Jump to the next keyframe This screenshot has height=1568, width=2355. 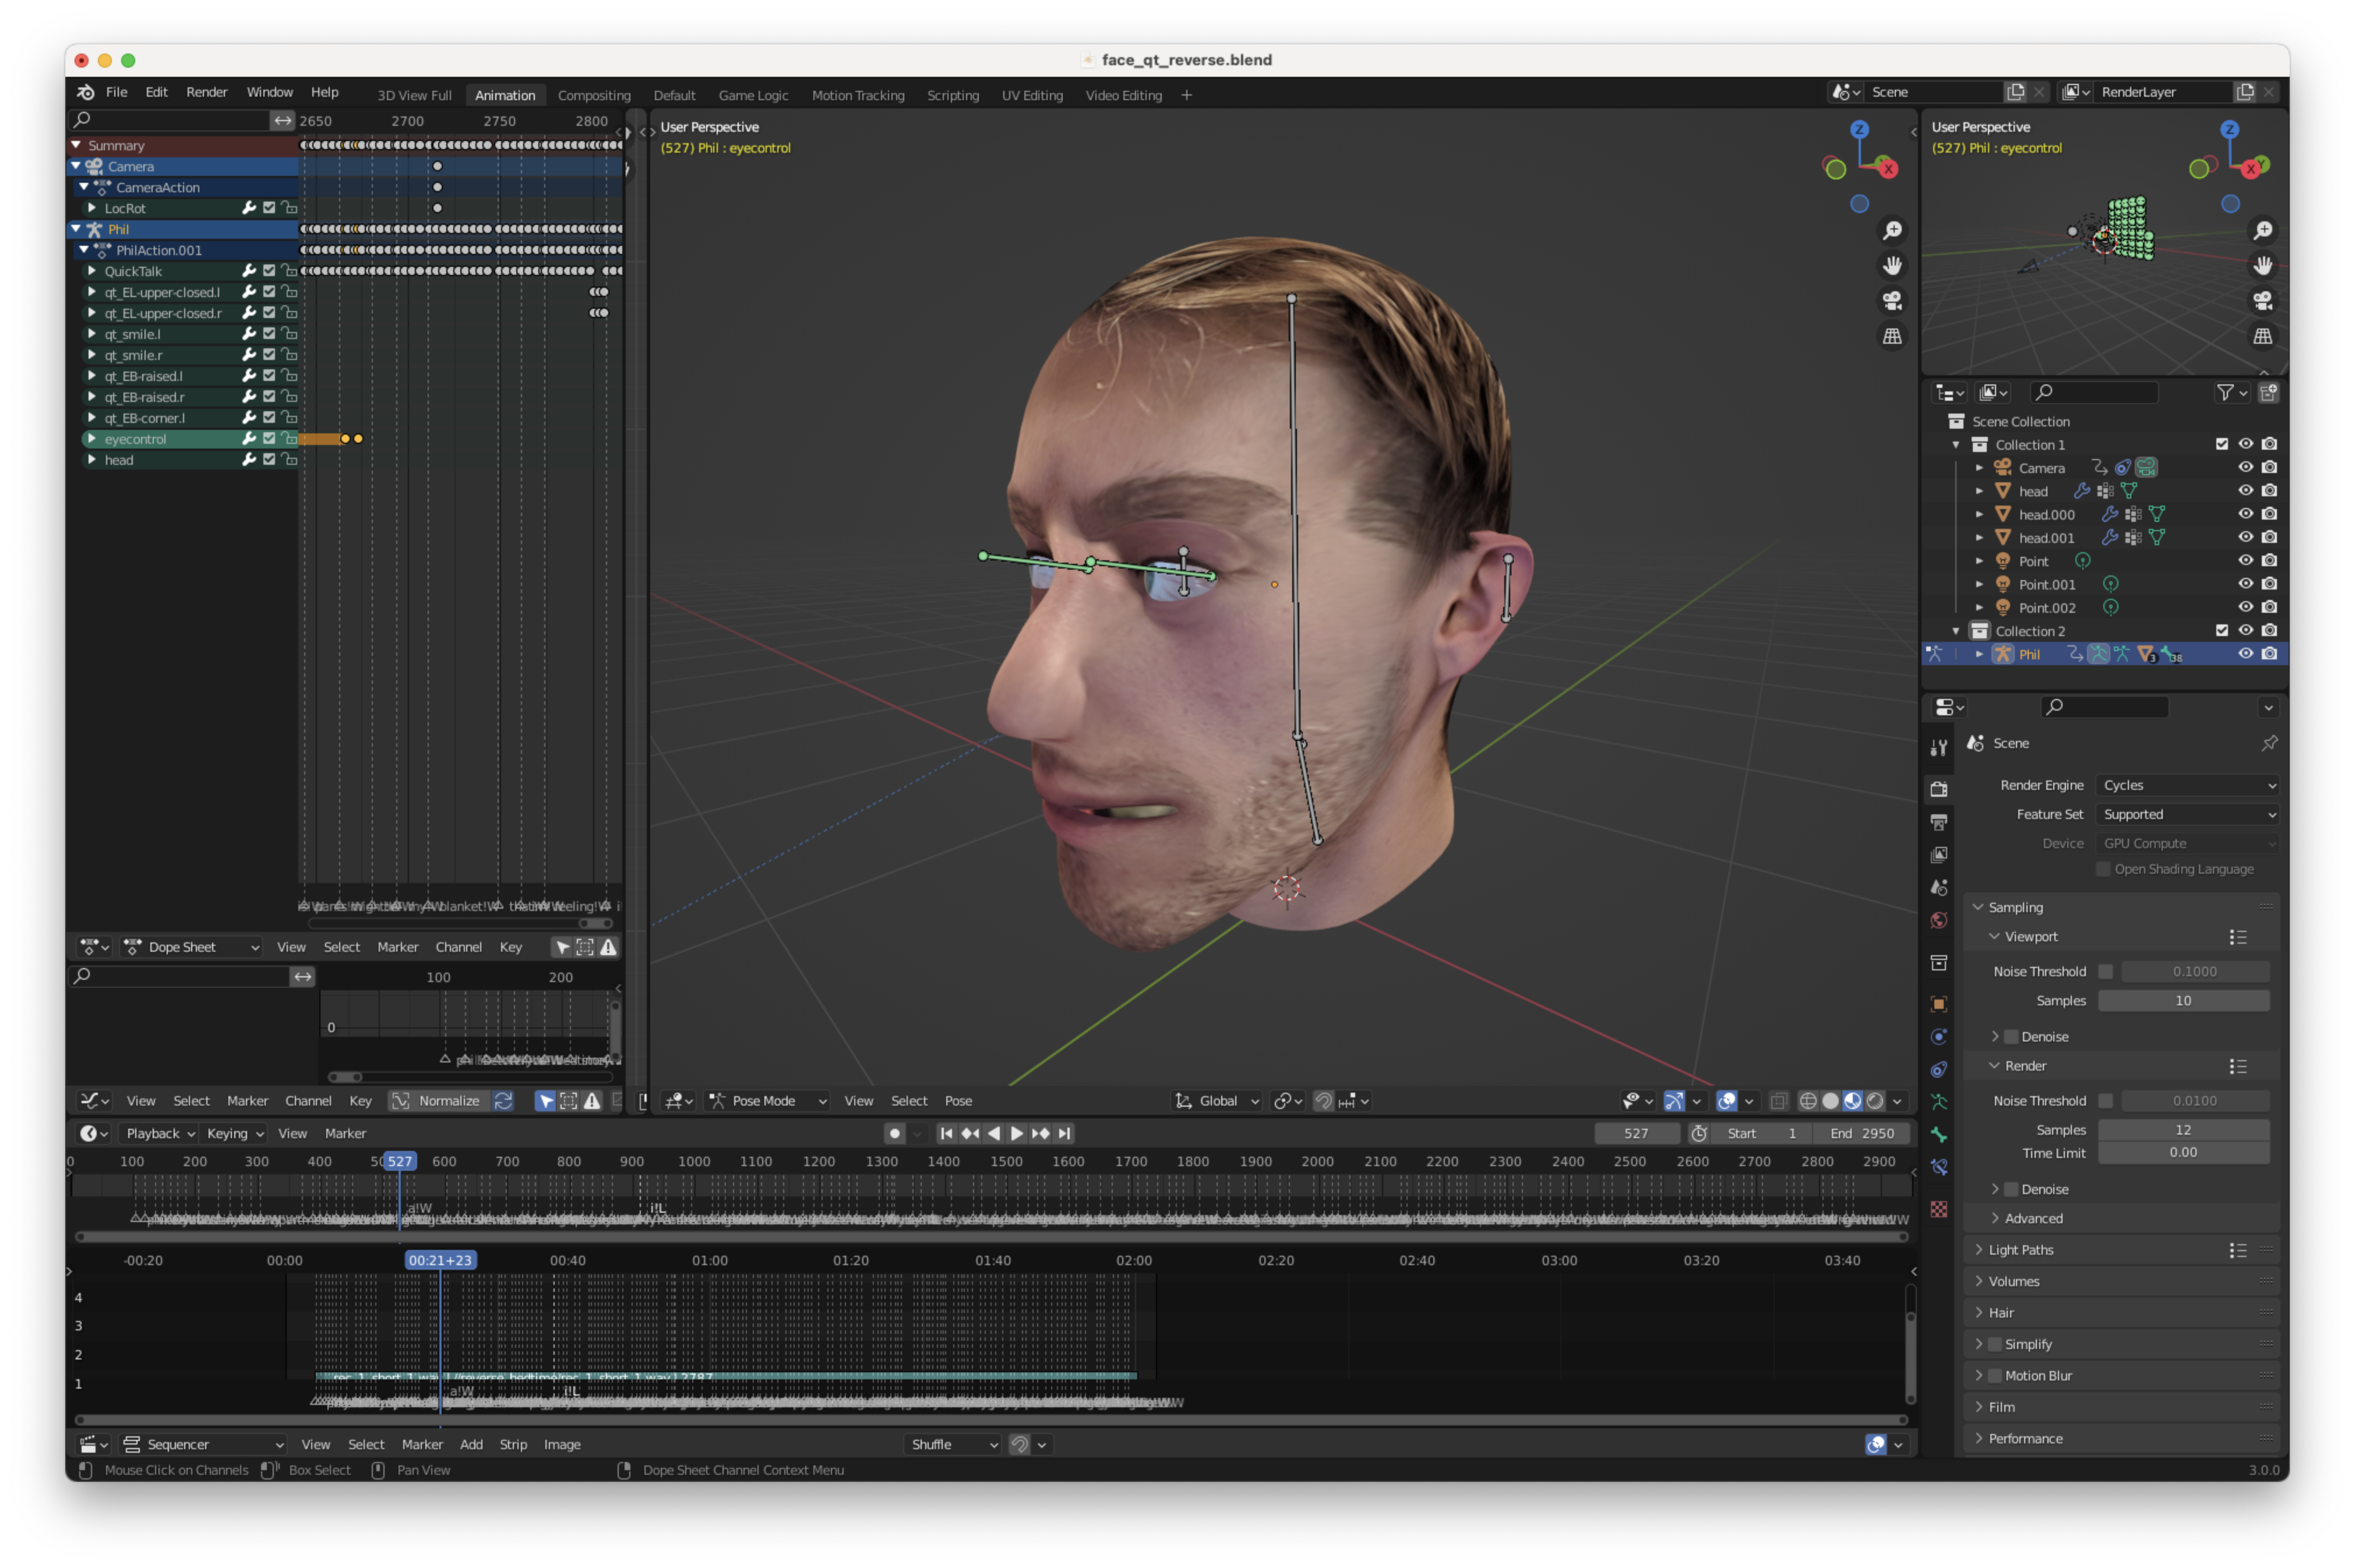1041,1133
